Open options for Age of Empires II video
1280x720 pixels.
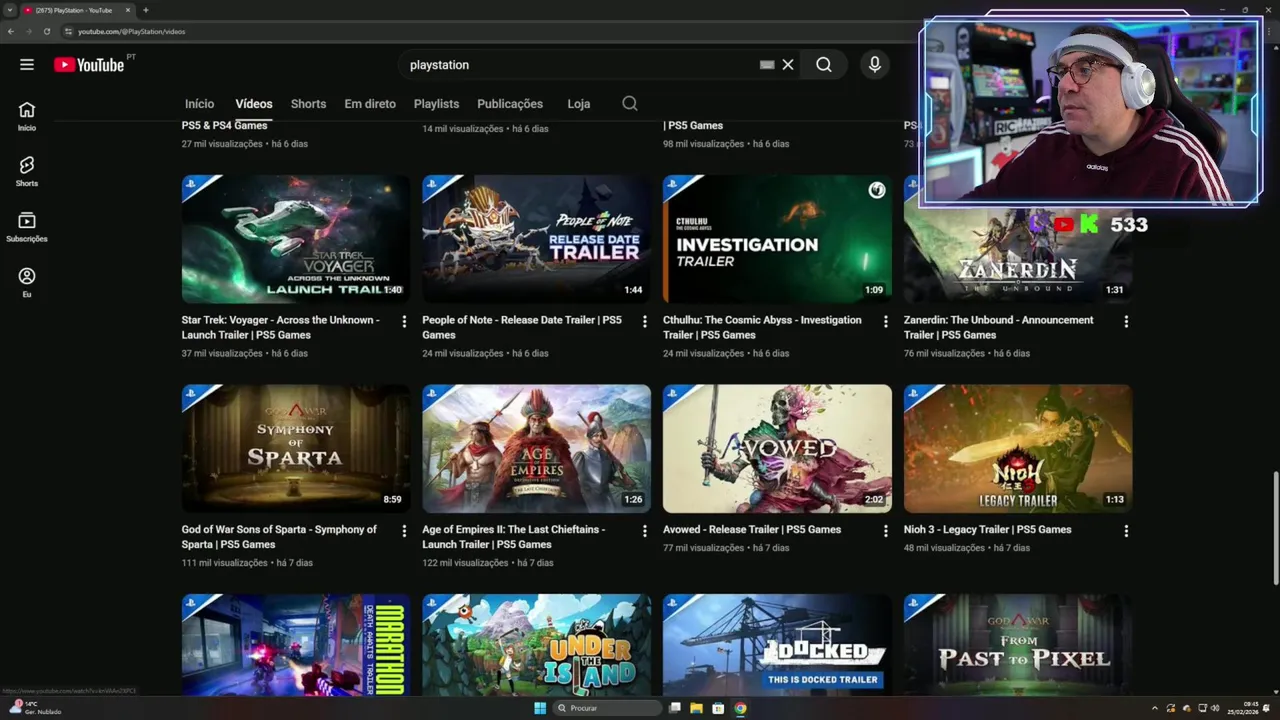click(645, 531)
